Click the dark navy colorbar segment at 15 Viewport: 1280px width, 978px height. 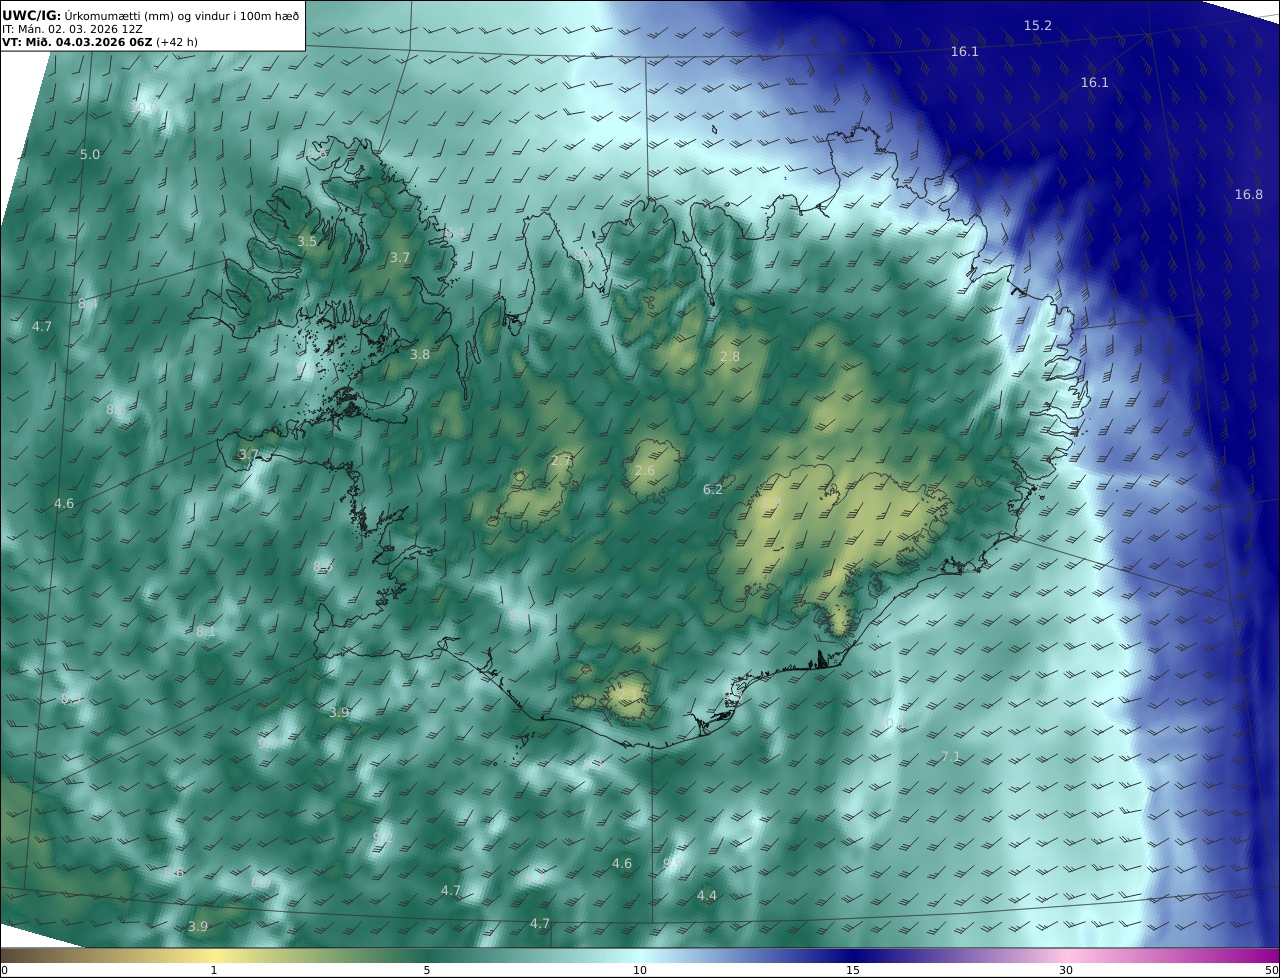click(853, 955)
